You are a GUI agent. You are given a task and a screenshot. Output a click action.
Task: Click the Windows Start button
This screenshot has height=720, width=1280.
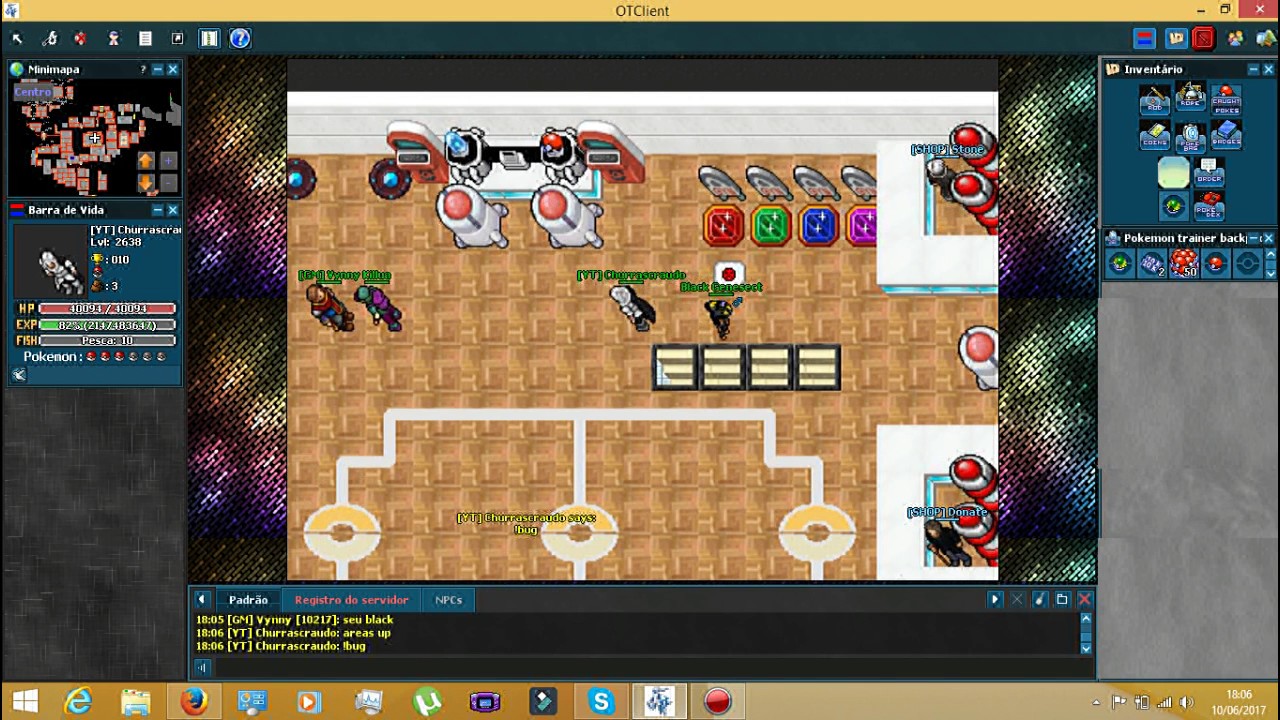[x=25, y=702]
